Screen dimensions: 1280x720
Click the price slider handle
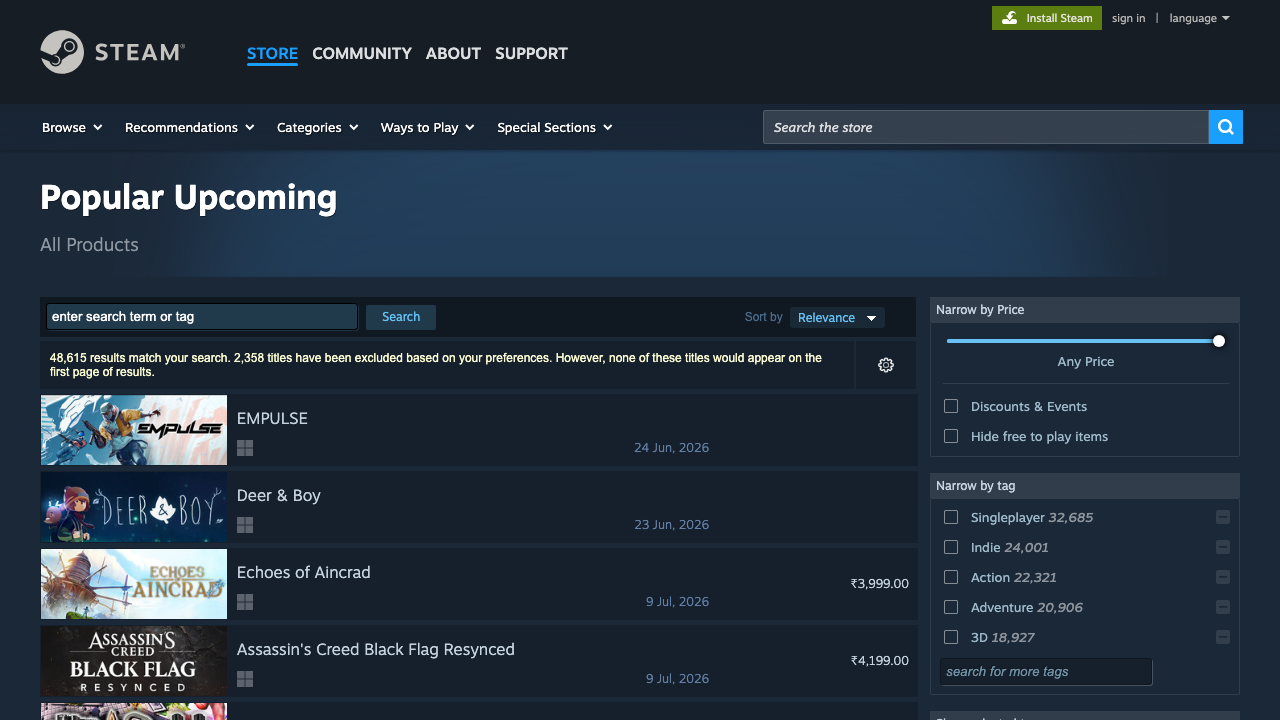tap(1219, 341)
